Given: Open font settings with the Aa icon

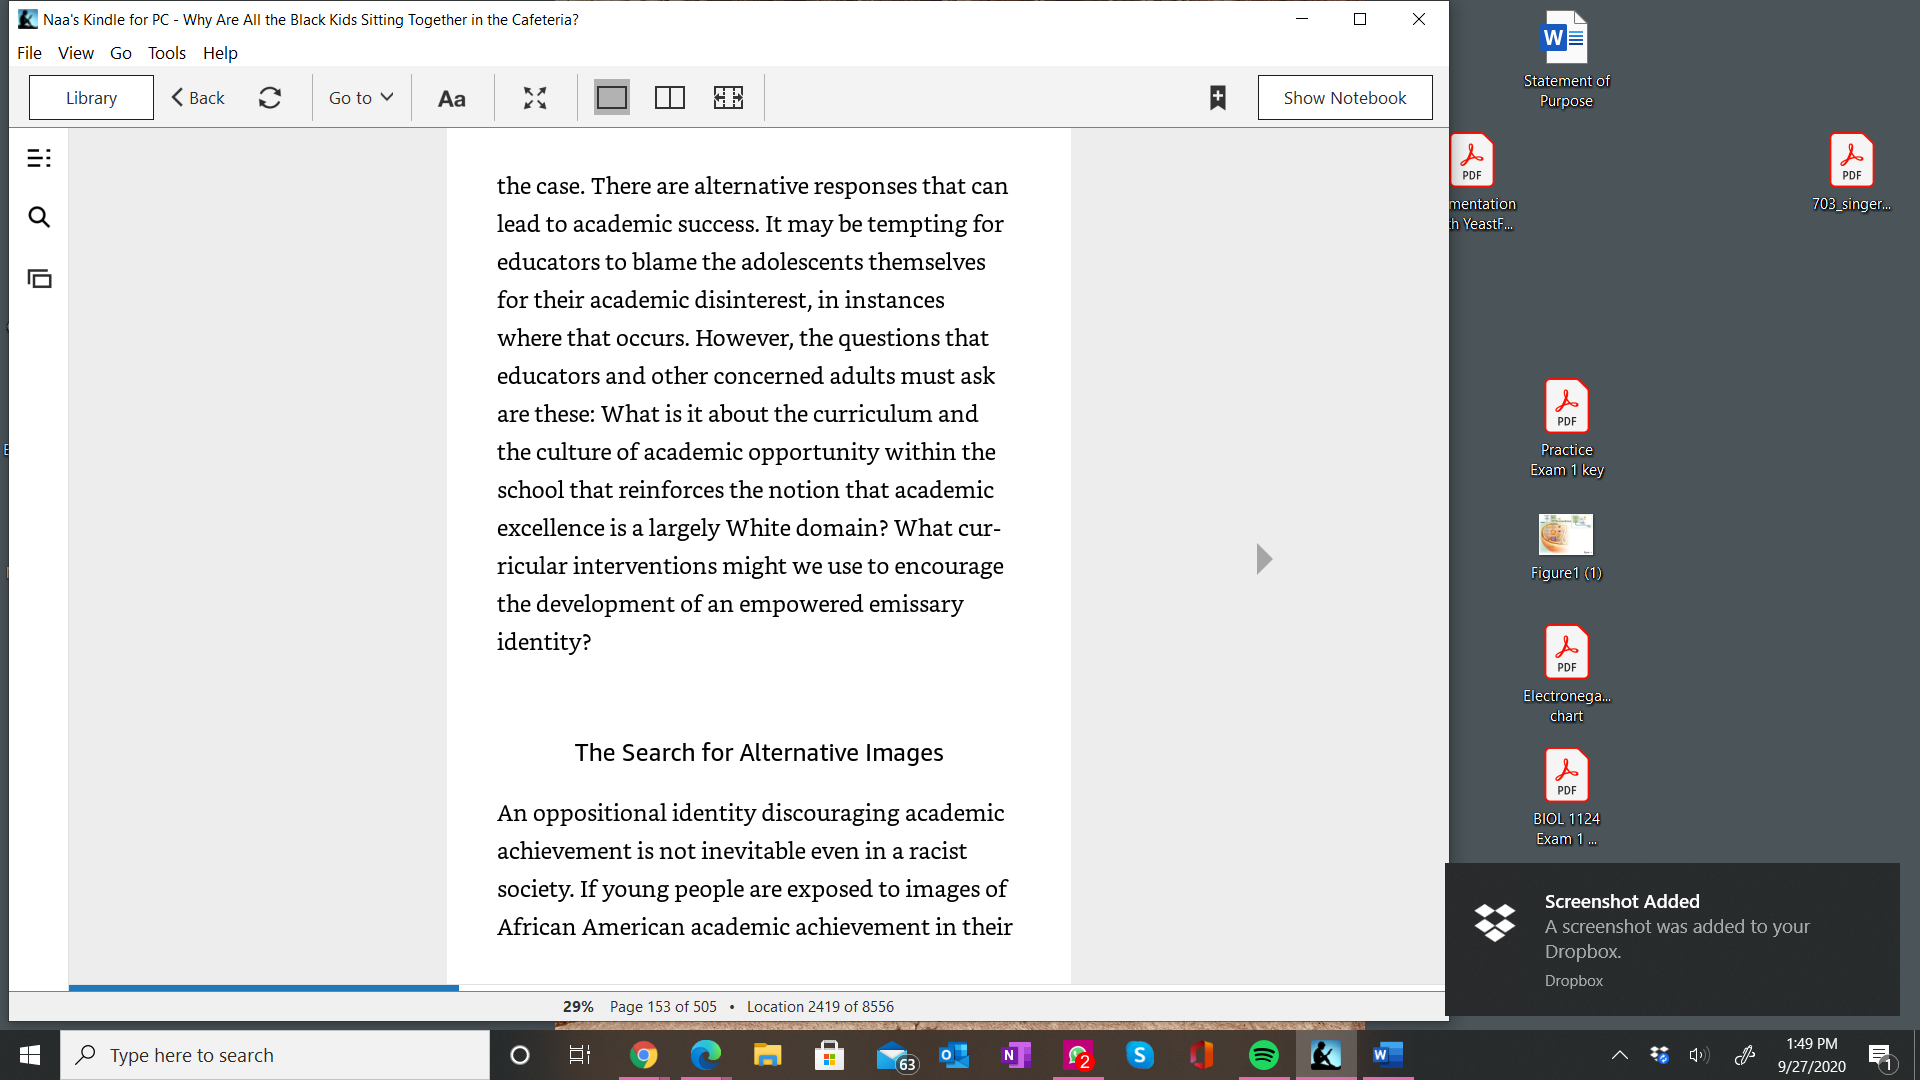Looking at the screenshot, I should pyautogui.click(x=452, y=98).
